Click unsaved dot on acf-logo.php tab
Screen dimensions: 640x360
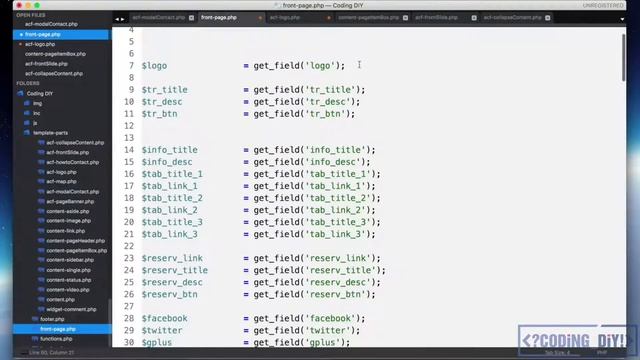[x=329, y=18]
